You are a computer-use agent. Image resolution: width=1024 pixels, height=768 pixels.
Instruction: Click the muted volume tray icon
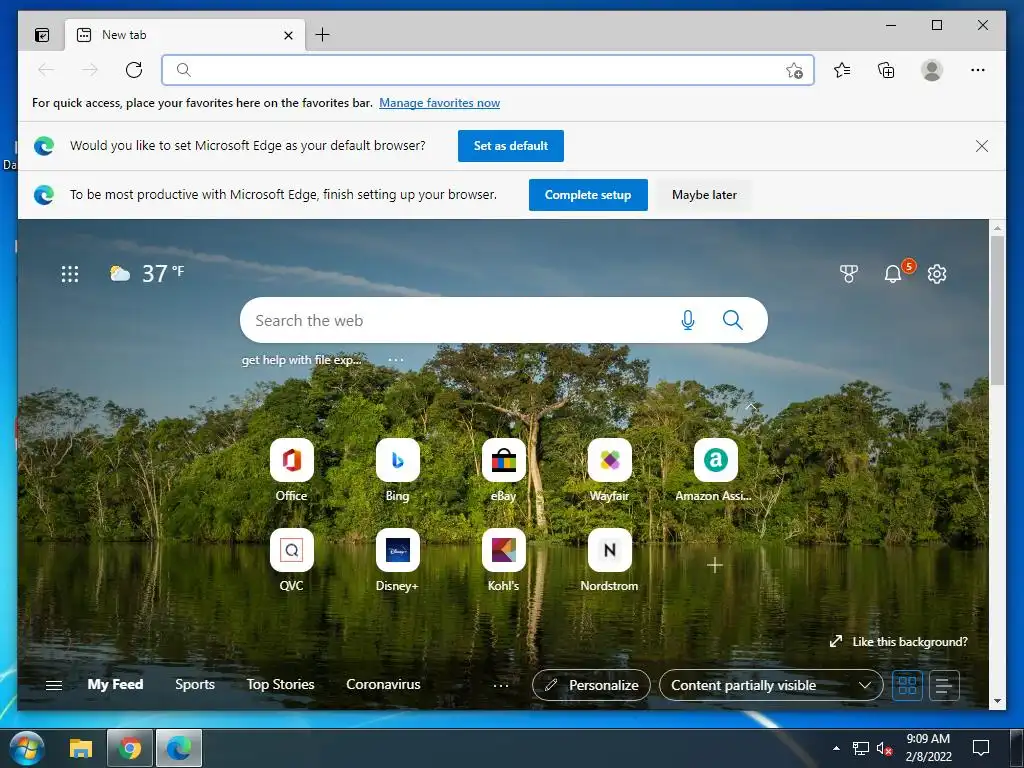pos(884,749)
